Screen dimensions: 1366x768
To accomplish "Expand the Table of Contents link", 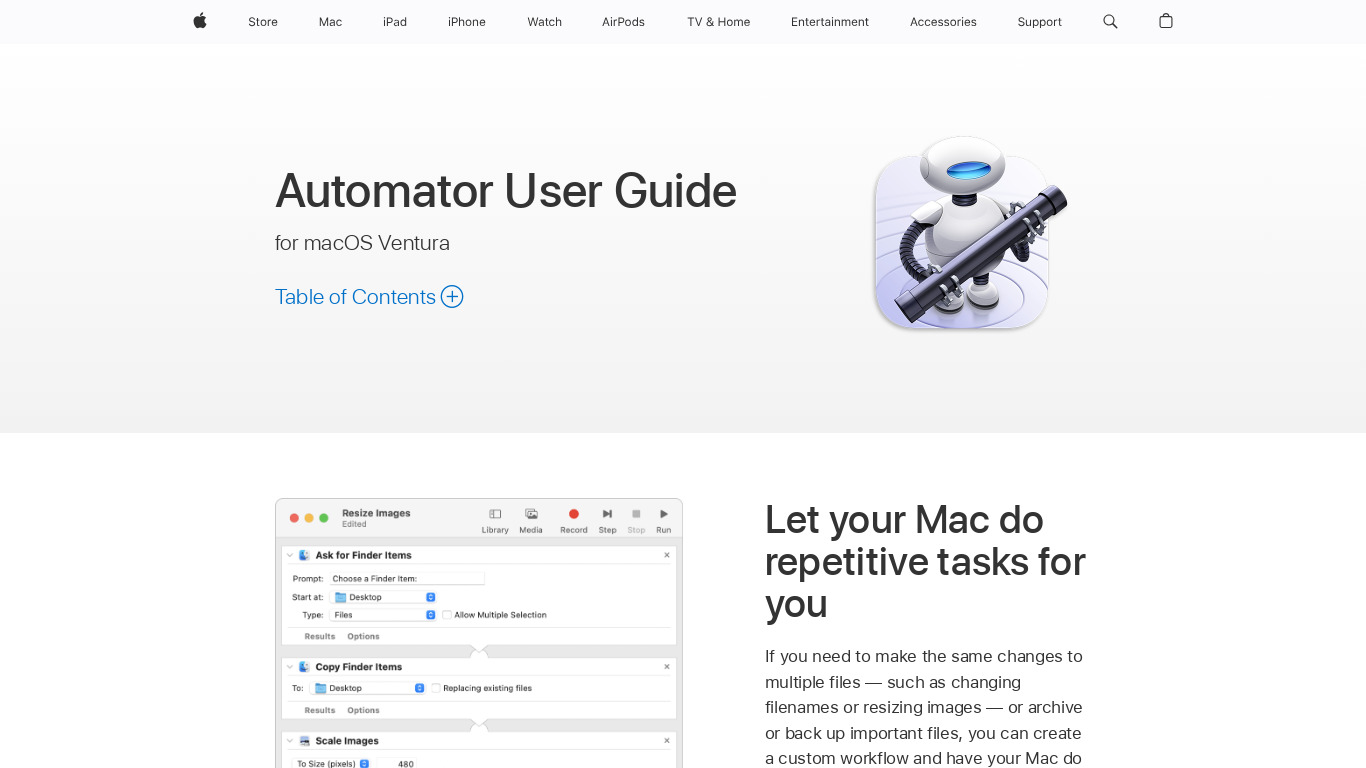I will click(369, 297).
